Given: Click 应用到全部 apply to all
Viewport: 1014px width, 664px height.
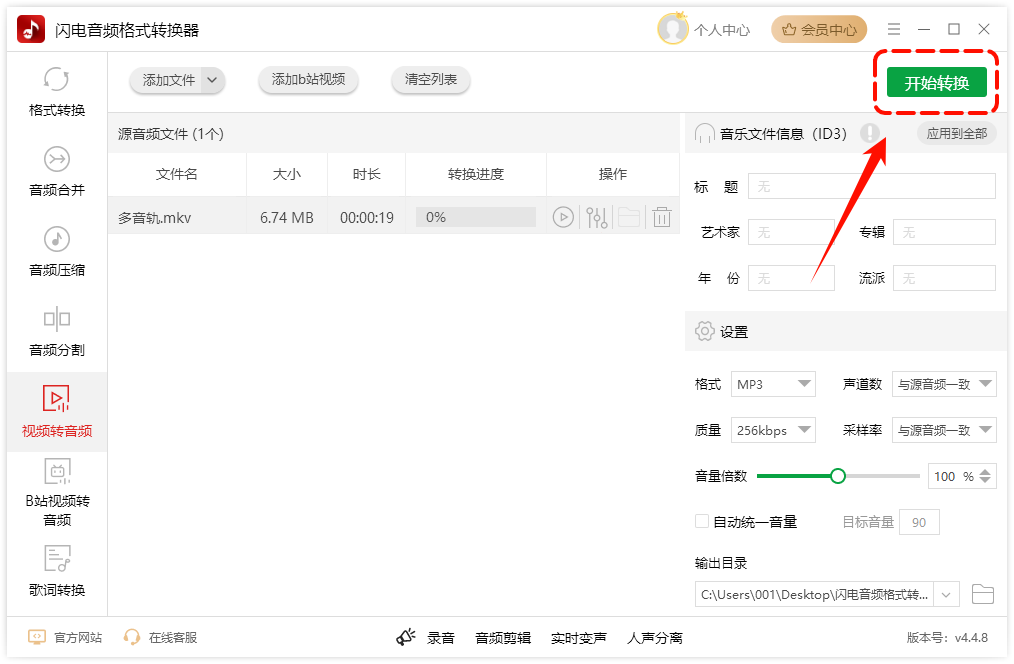Looking at the screenshot, I should pos(956,133).
